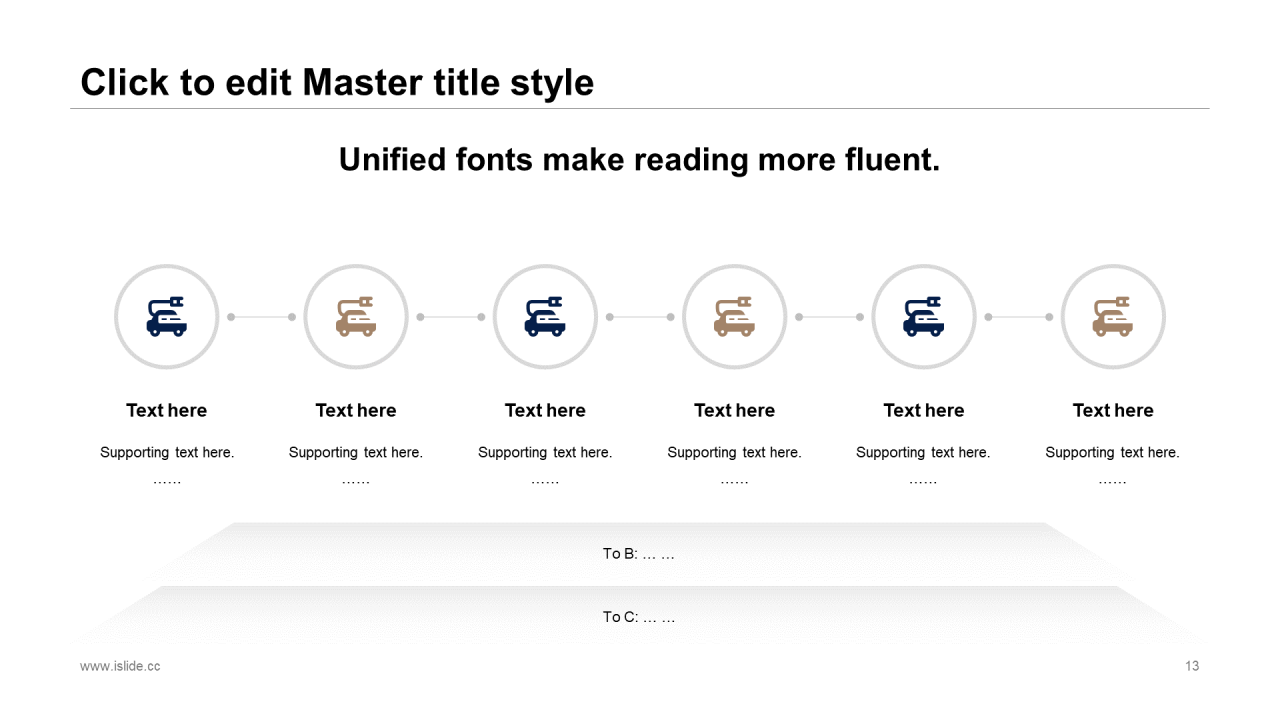Click the 'To B: … …' text band

pyautogui.click(x=639, y=553)
